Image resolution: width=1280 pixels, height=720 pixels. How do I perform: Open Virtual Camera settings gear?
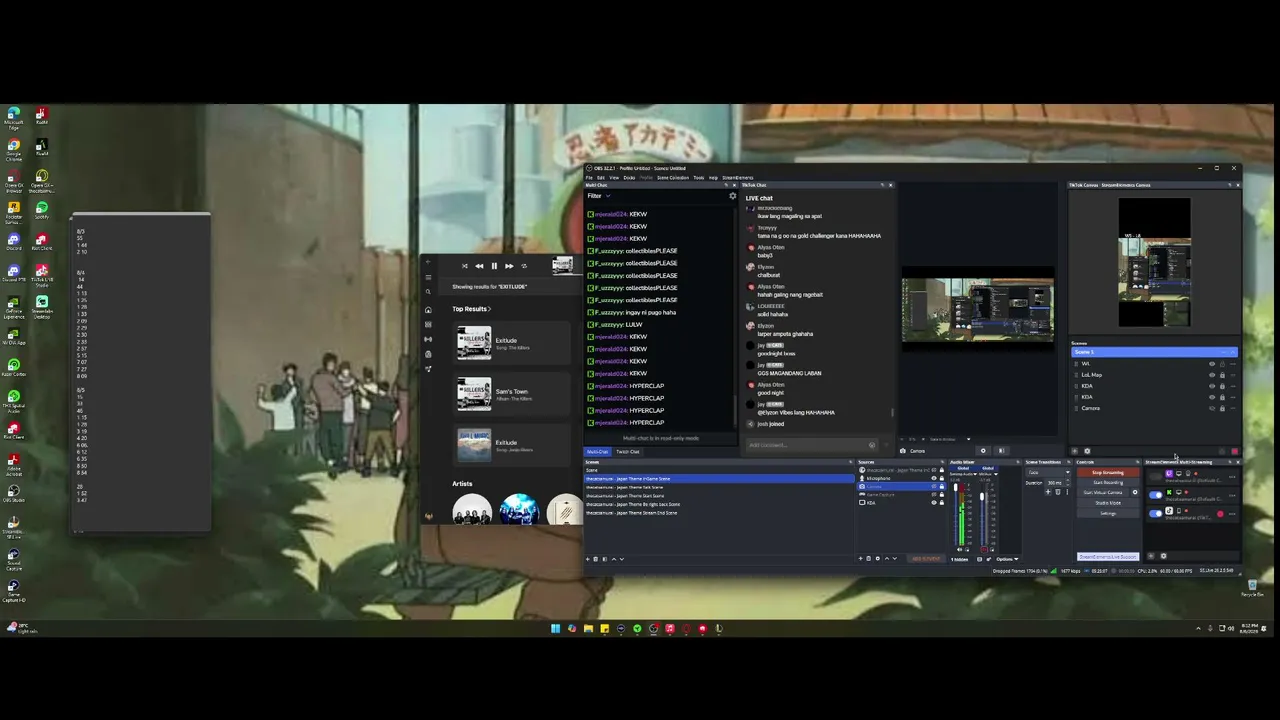pos(1134,493)
